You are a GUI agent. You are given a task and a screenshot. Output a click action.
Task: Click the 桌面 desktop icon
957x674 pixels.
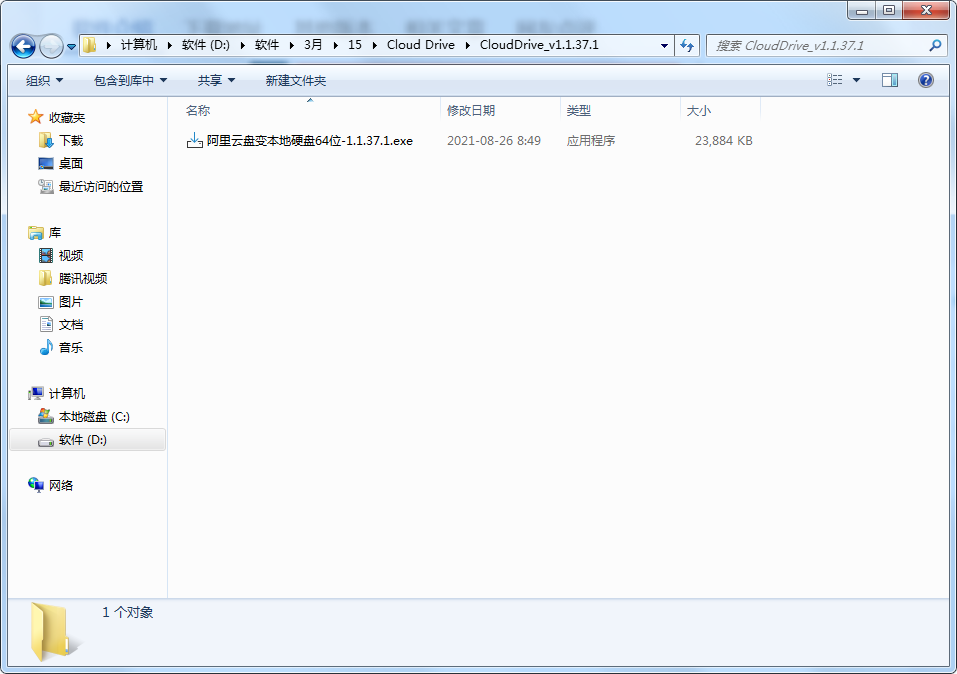tap(46, 164)
